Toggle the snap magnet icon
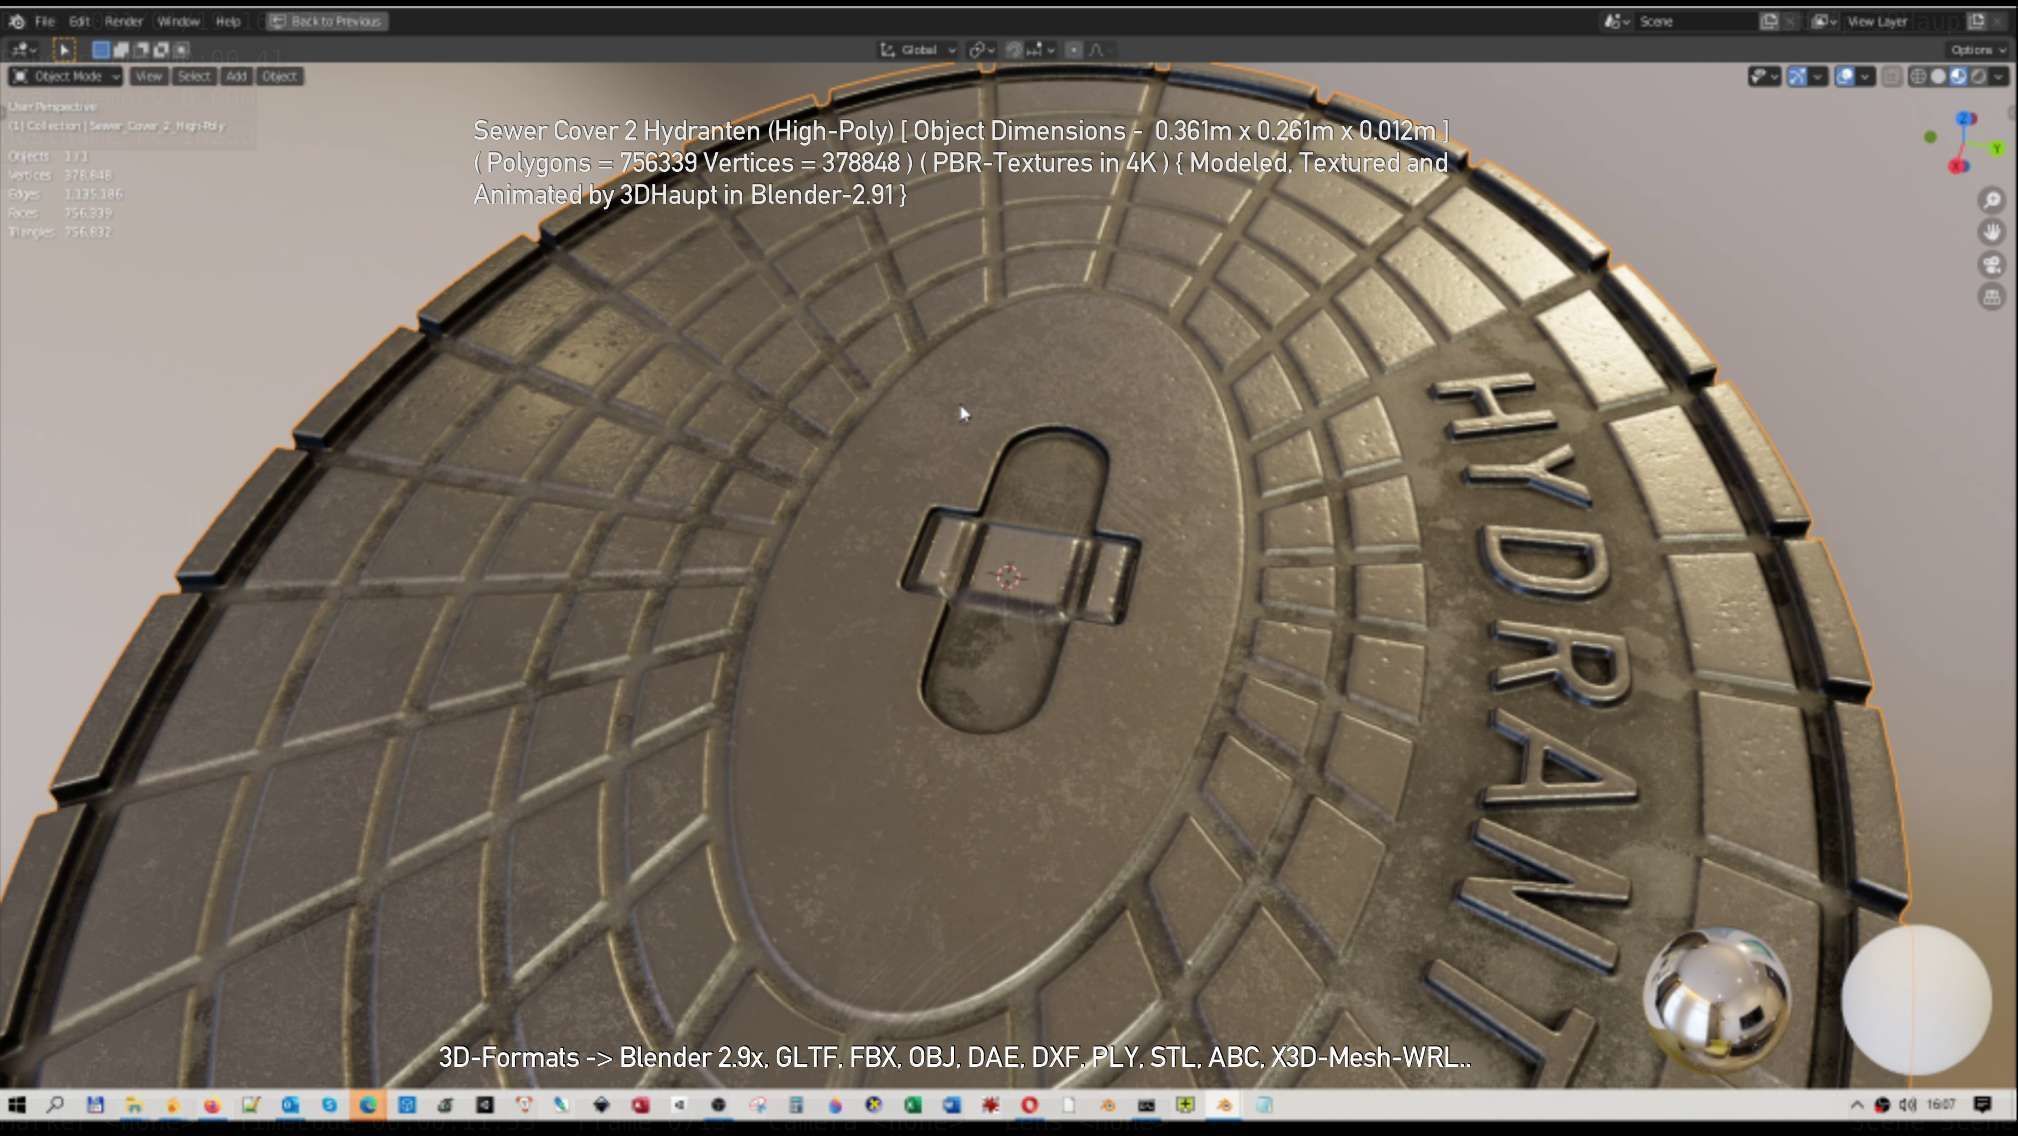The width and height of the screenshot is (2018, 1136). 1013,49
